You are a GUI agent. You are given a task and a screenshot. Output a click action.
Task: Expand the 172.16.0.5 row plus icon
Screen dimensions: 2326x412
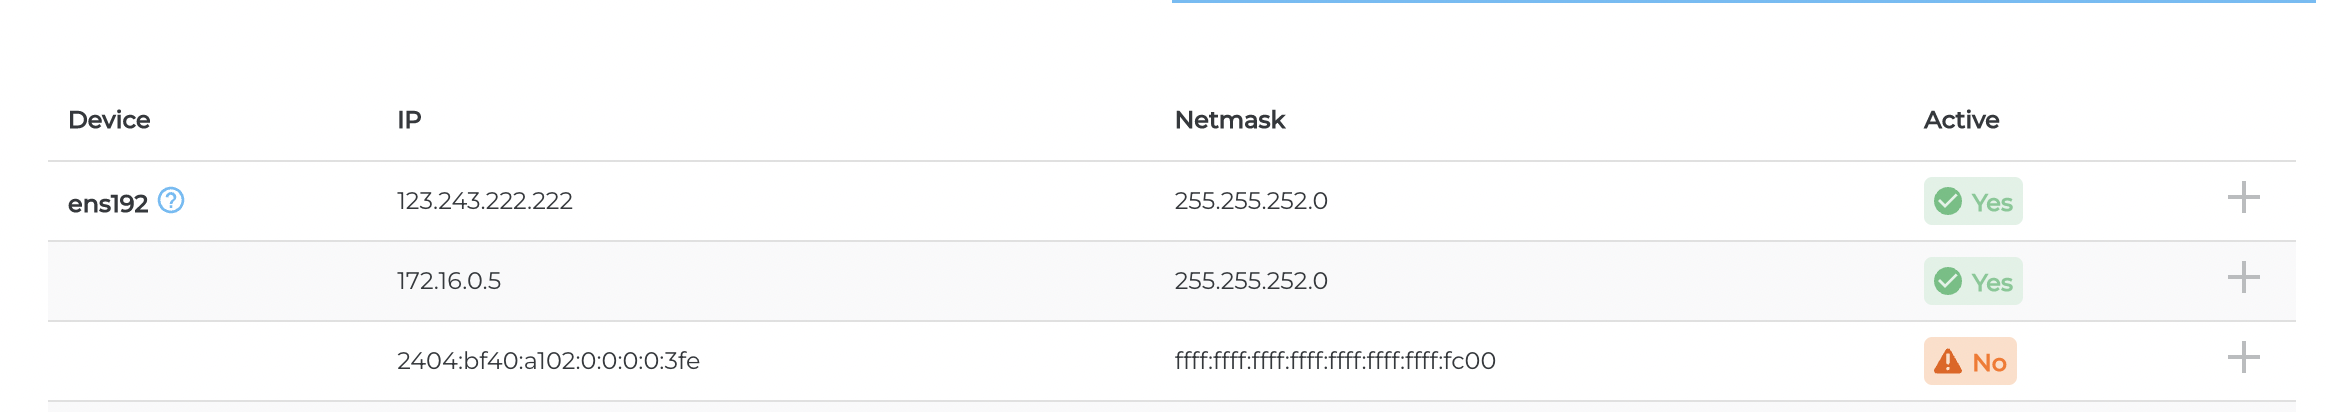pos(2243,278)
